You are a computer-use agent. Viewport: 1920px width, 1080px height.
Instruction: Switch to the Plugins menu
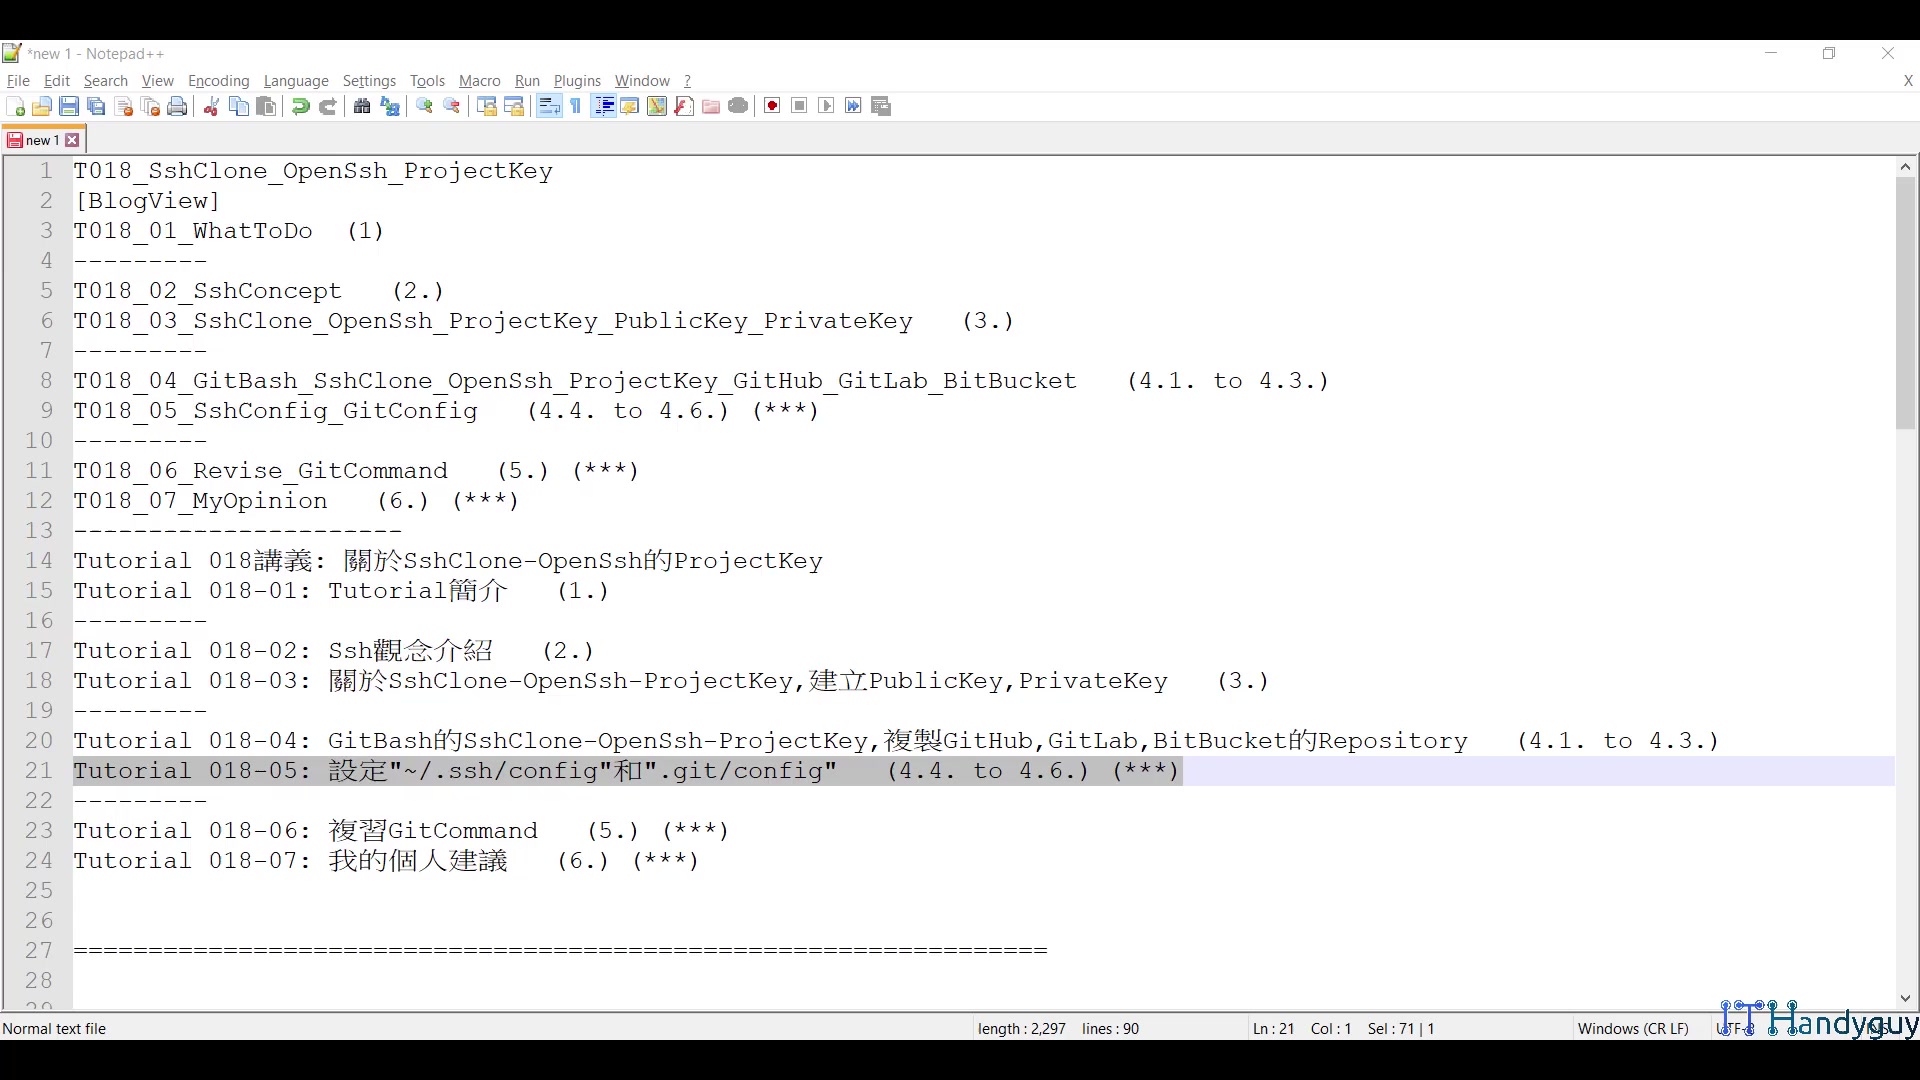[x=577, y=81]
